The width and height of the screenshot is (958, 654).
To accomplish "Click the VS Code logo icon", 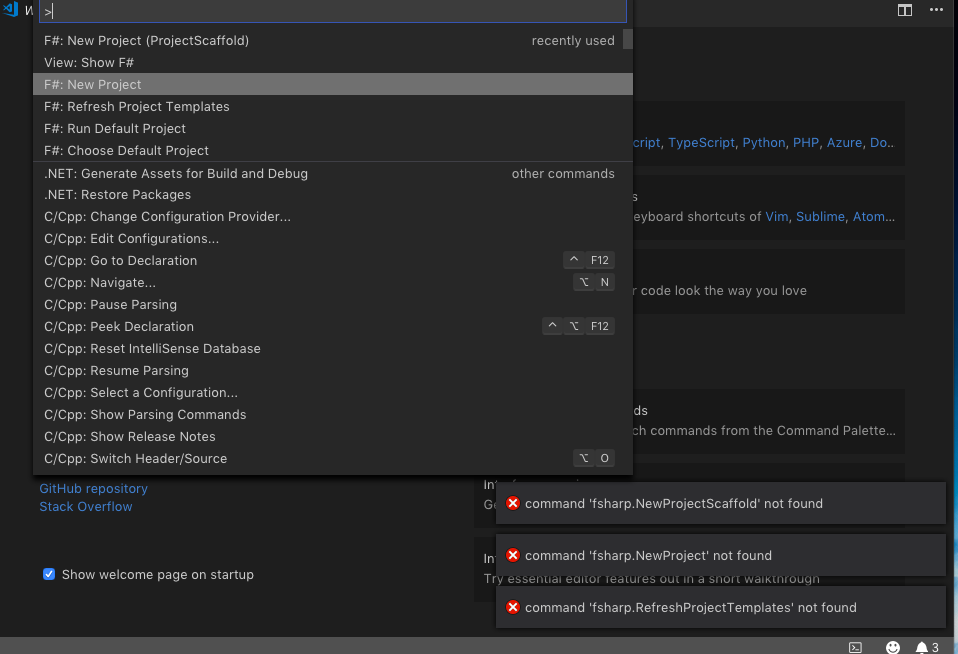I will click(x=10, y=10).
